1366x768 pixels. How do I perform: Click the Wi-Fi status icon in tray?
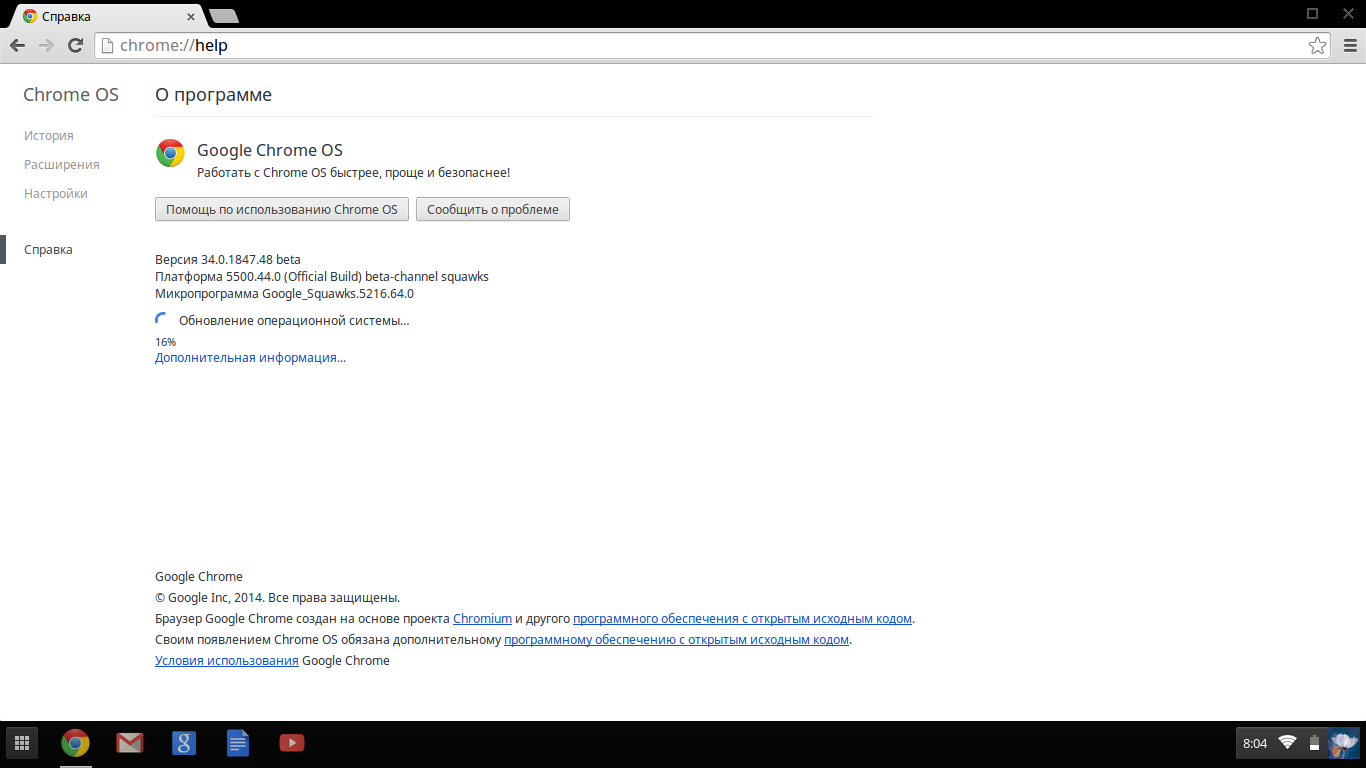coord(1287,743)
